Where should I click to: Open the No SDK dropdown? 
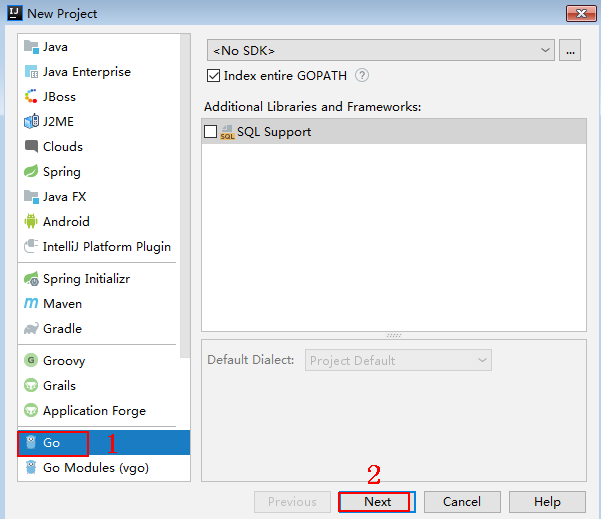click(x=381, y=50)
